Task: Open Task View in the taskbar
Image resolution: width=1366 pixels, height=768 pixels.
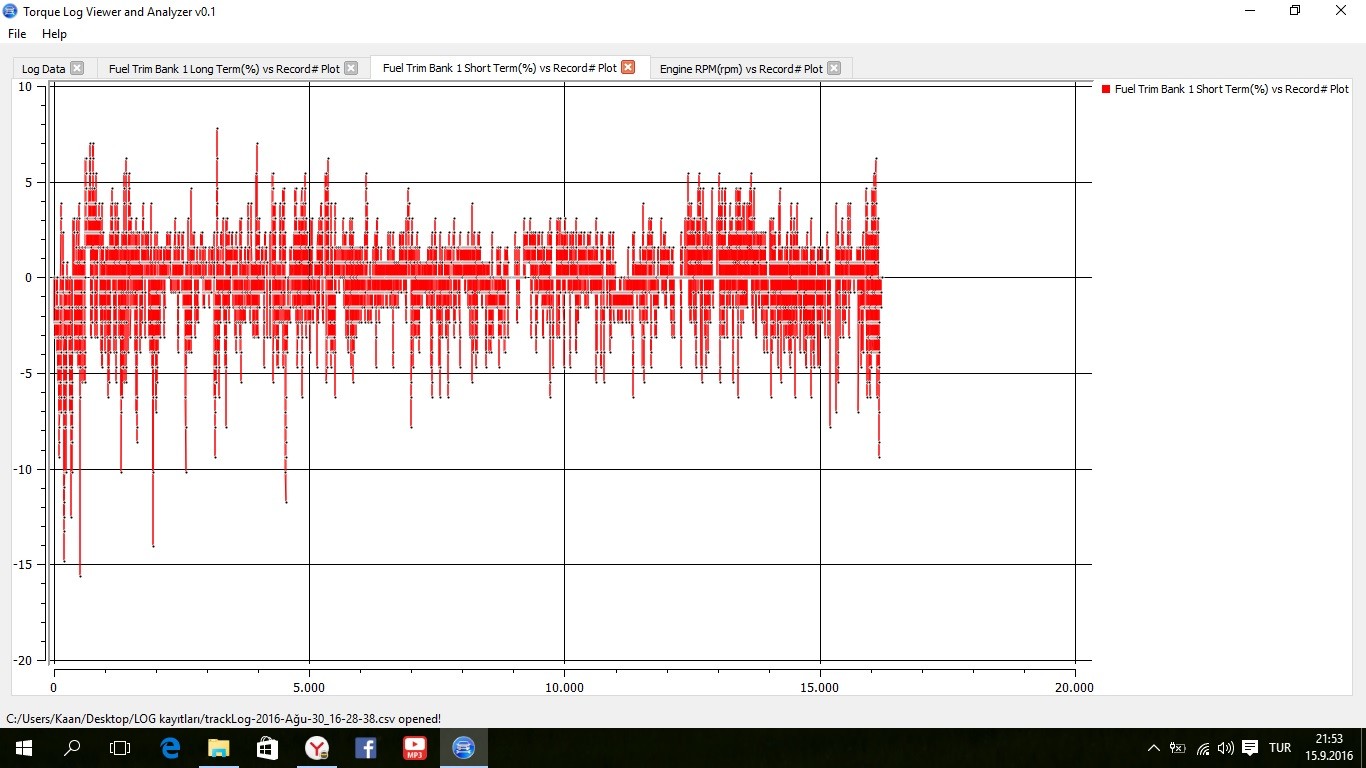Action: pos(120,747)
